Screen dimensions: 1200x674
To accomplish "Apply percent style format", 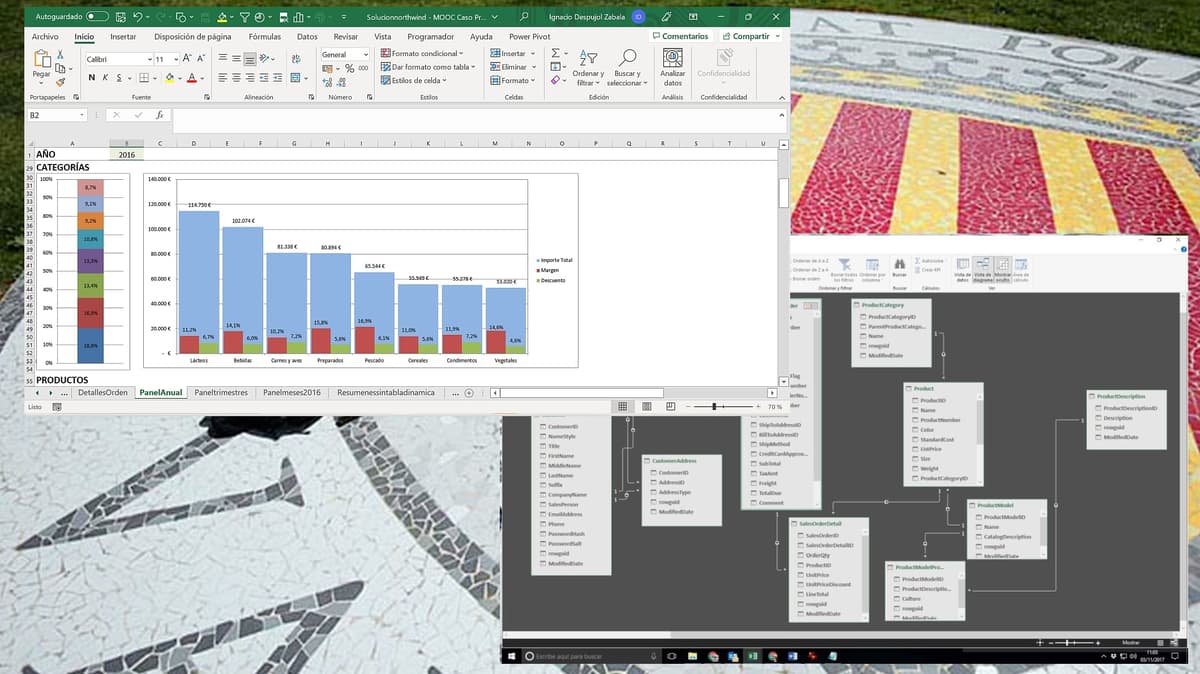I will tap(349, 68).
